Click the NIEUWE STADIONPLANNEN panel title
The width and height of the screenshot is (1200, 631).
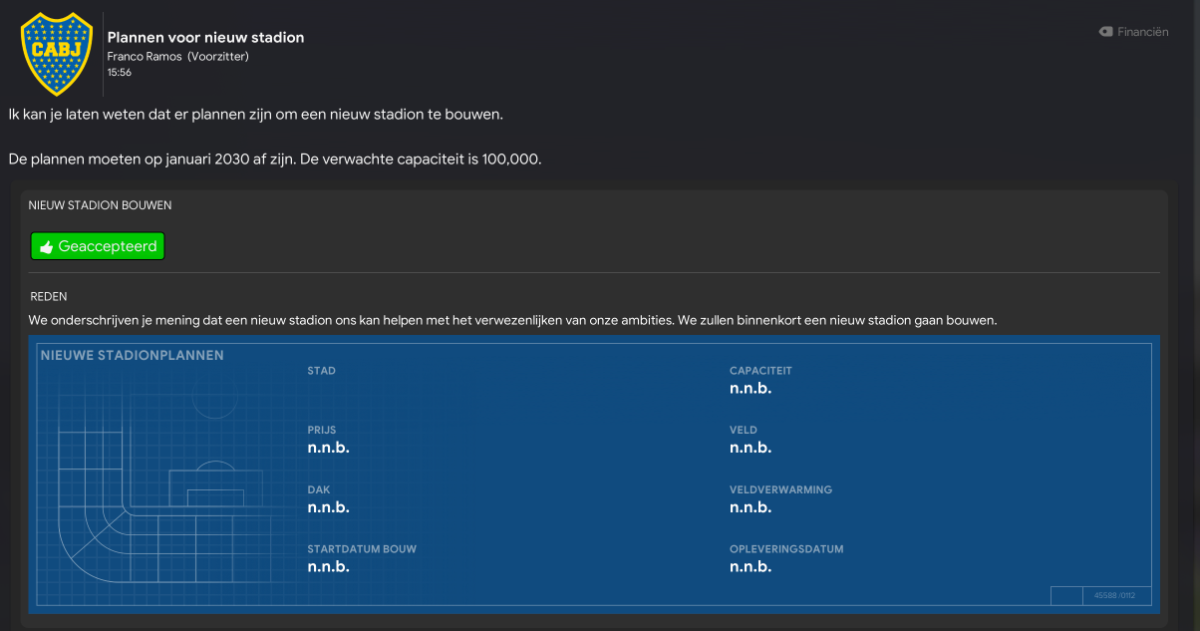click(132, 355)
